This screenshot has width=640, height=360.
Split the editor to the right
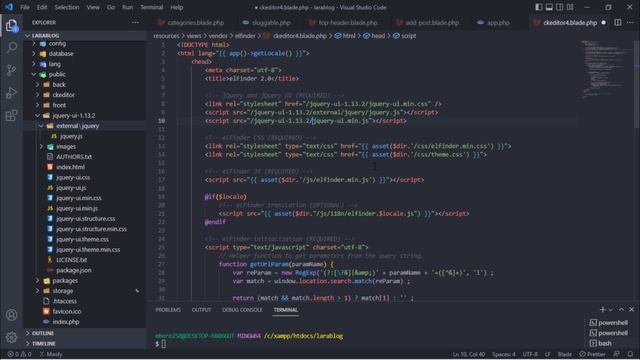point(618,22)
